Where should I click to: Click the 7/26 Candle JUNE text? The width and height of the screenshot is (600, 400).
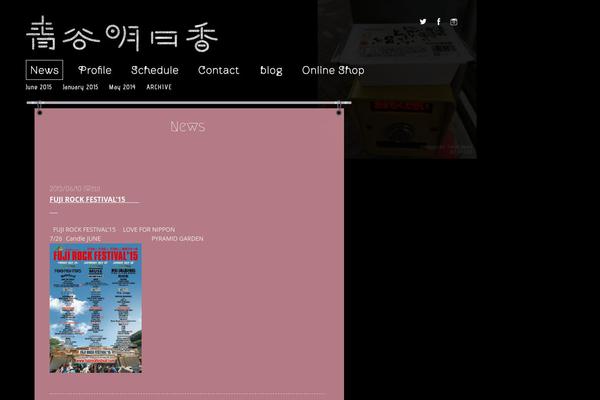click(x=75, y=238)
